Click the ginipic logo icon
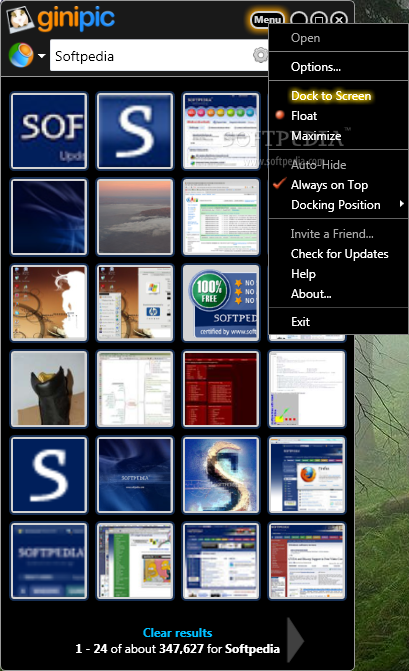Viewport: 409px width, 671px height. pyautogui.click(x=19, y=19)
